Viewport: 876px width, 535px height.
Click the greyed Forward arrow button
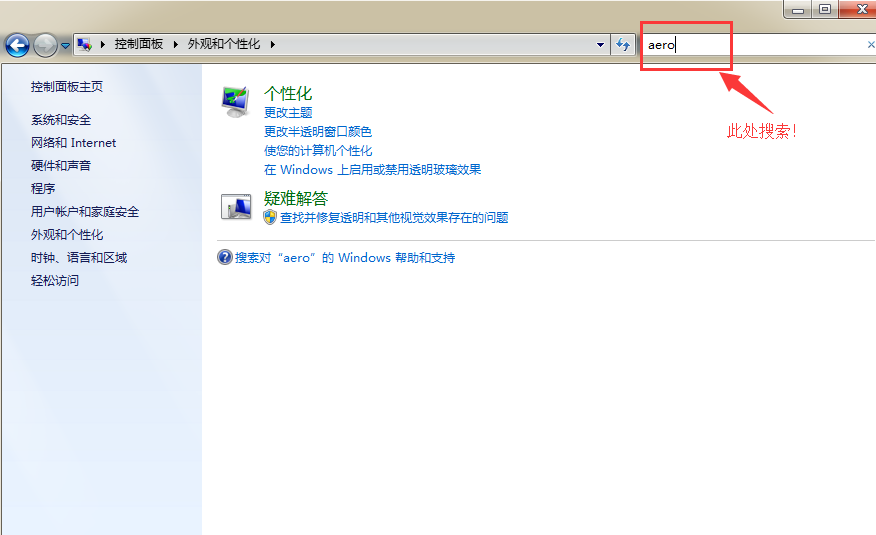[45, 45]
